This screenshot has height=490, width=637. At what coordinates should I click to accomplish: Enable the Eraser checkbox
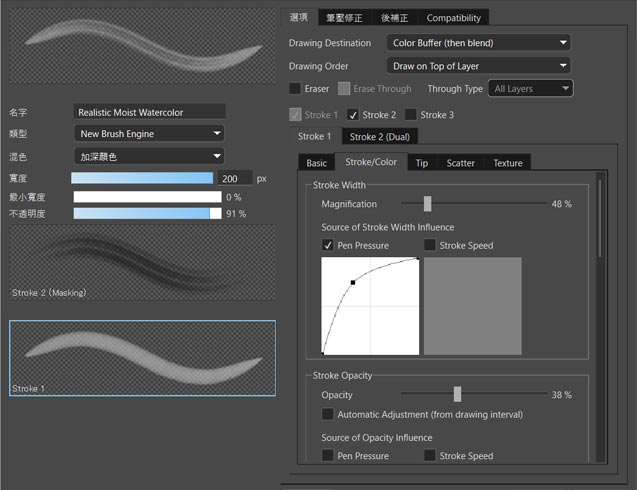point(295,89)
